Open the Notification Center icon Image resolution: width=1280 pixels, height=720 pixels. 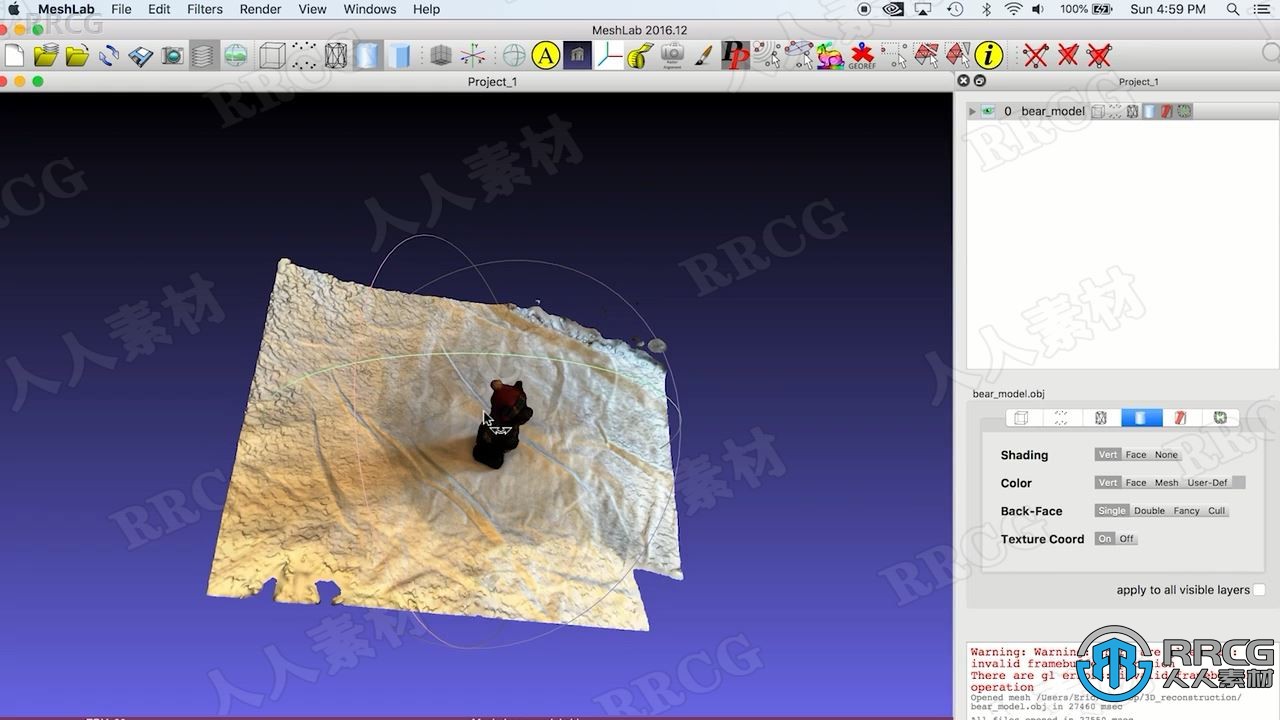pyautogui.click(x=1262, y=9)
